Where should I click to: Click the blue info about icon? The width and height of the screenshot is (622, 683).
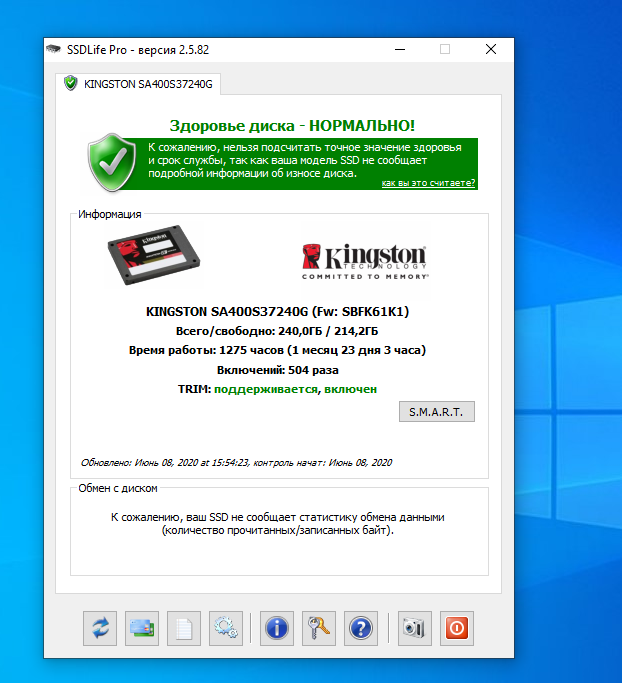click(277, 628)
